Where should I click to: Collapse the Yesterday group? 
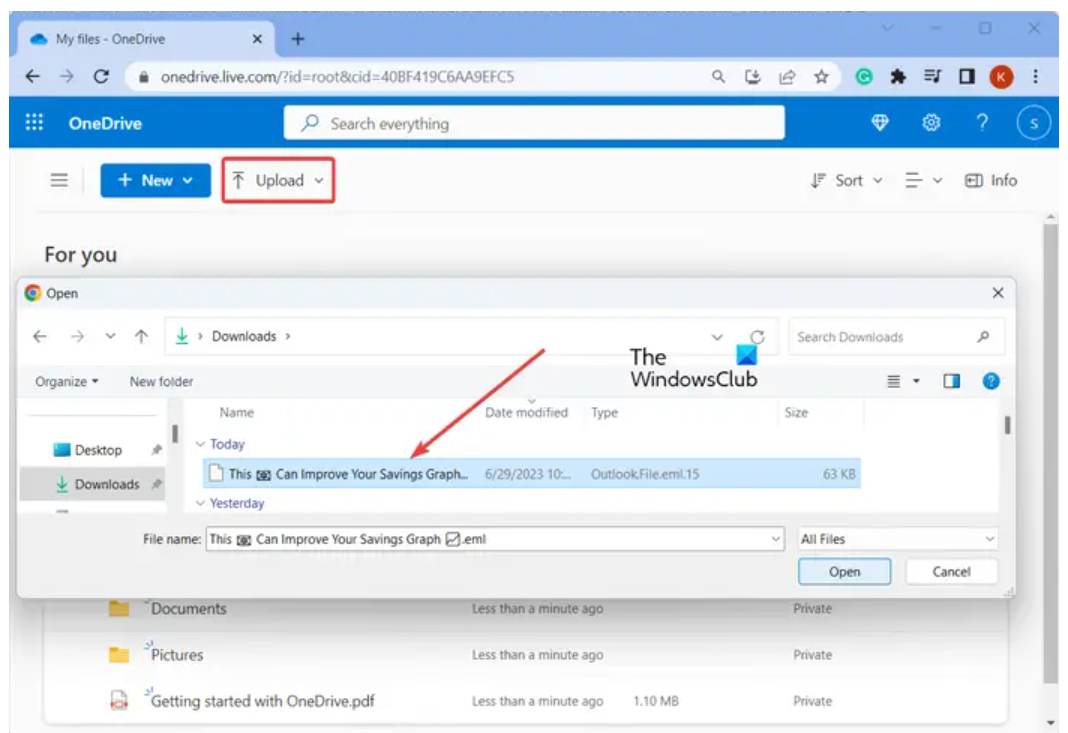tap(200, 503)
